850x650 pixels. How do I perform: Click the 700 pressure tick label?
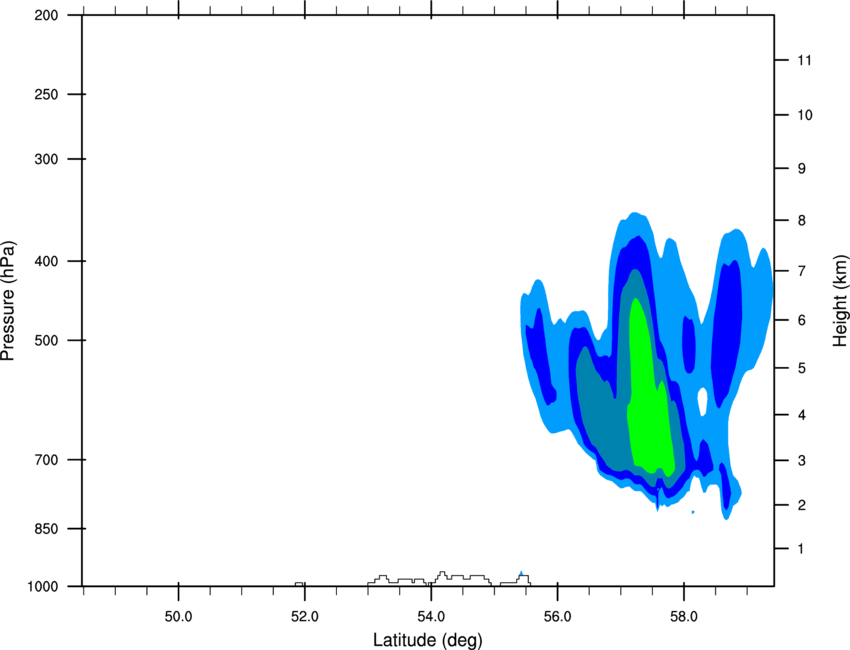tap(46, 460)
